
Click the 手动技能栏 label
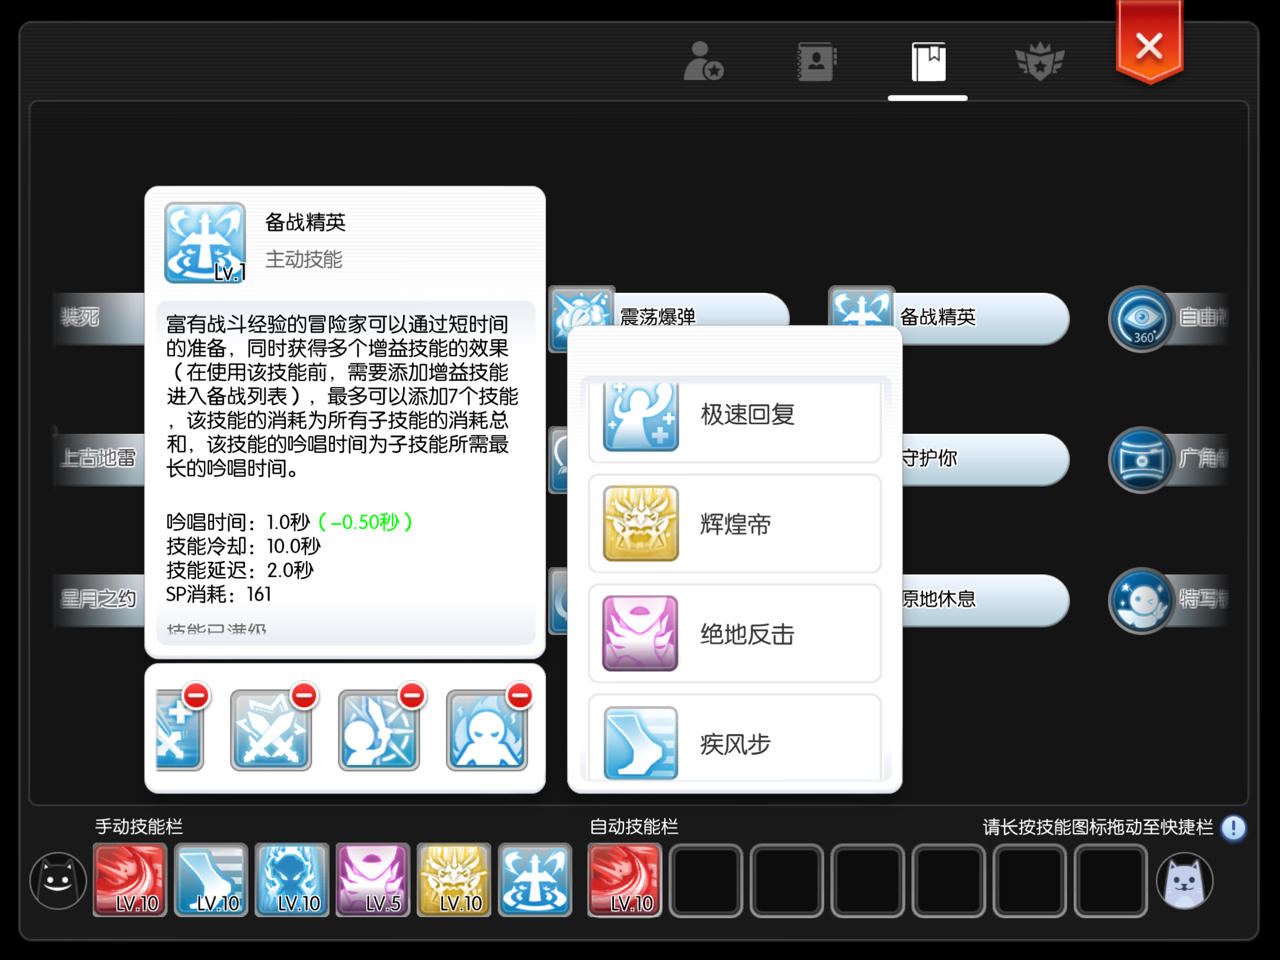click(139, 827)
